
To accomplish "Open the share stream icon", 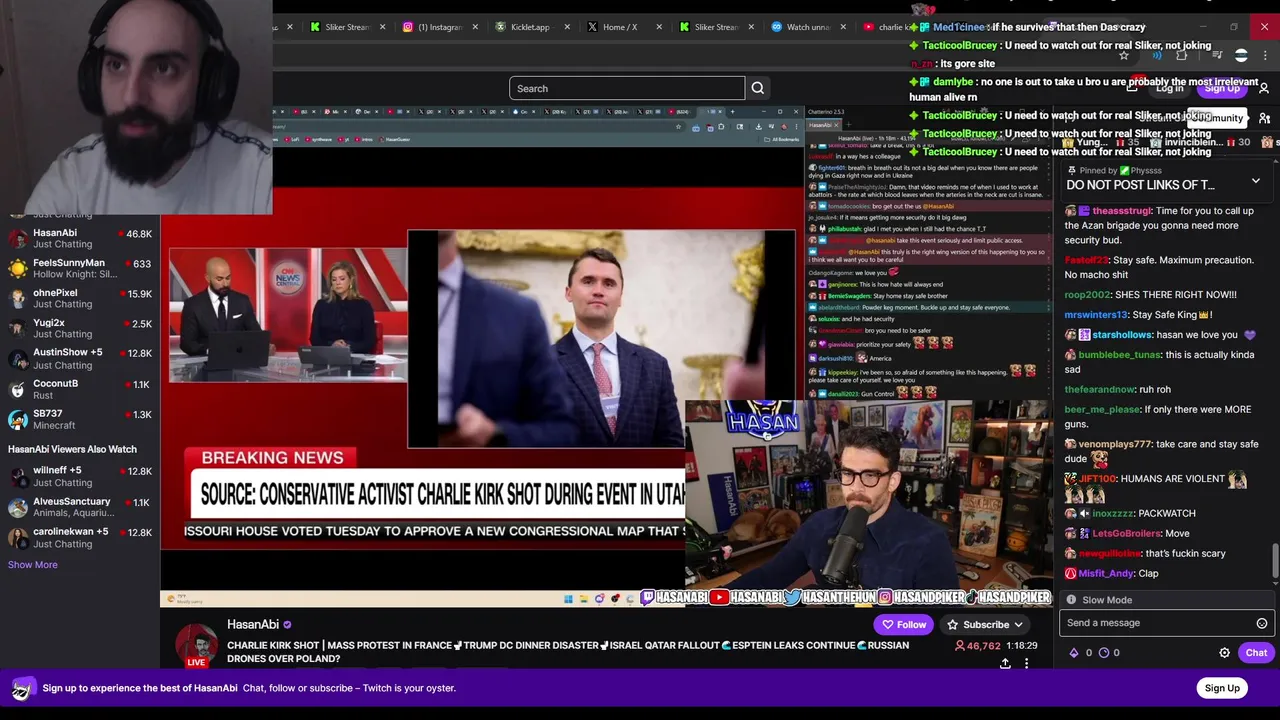I will click(x=1005, y=663).
